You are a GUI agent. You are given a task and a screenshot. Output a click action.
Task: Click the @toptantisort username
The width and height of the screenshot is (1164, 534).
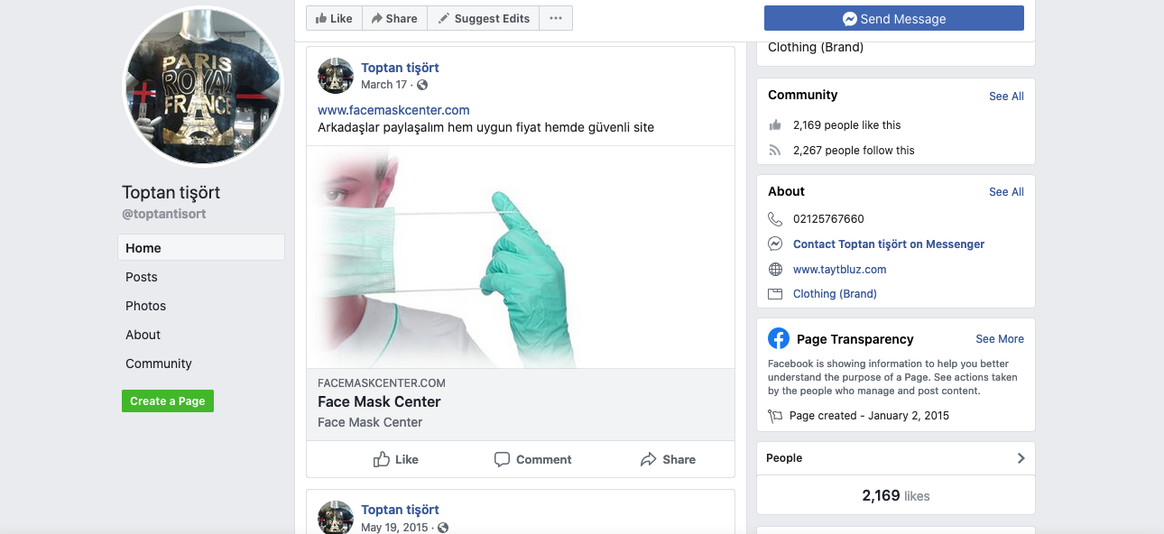tap(164, 214)
